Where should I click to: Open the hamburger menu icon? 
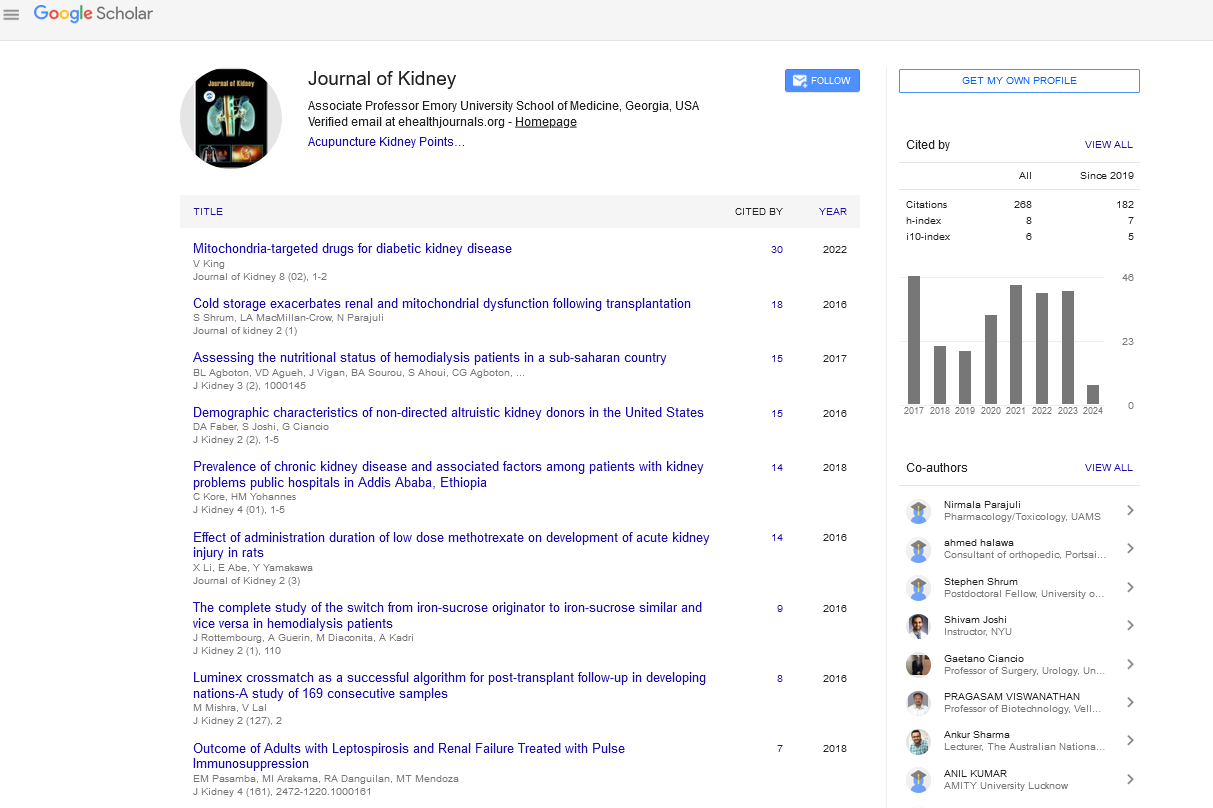[12, 14]
